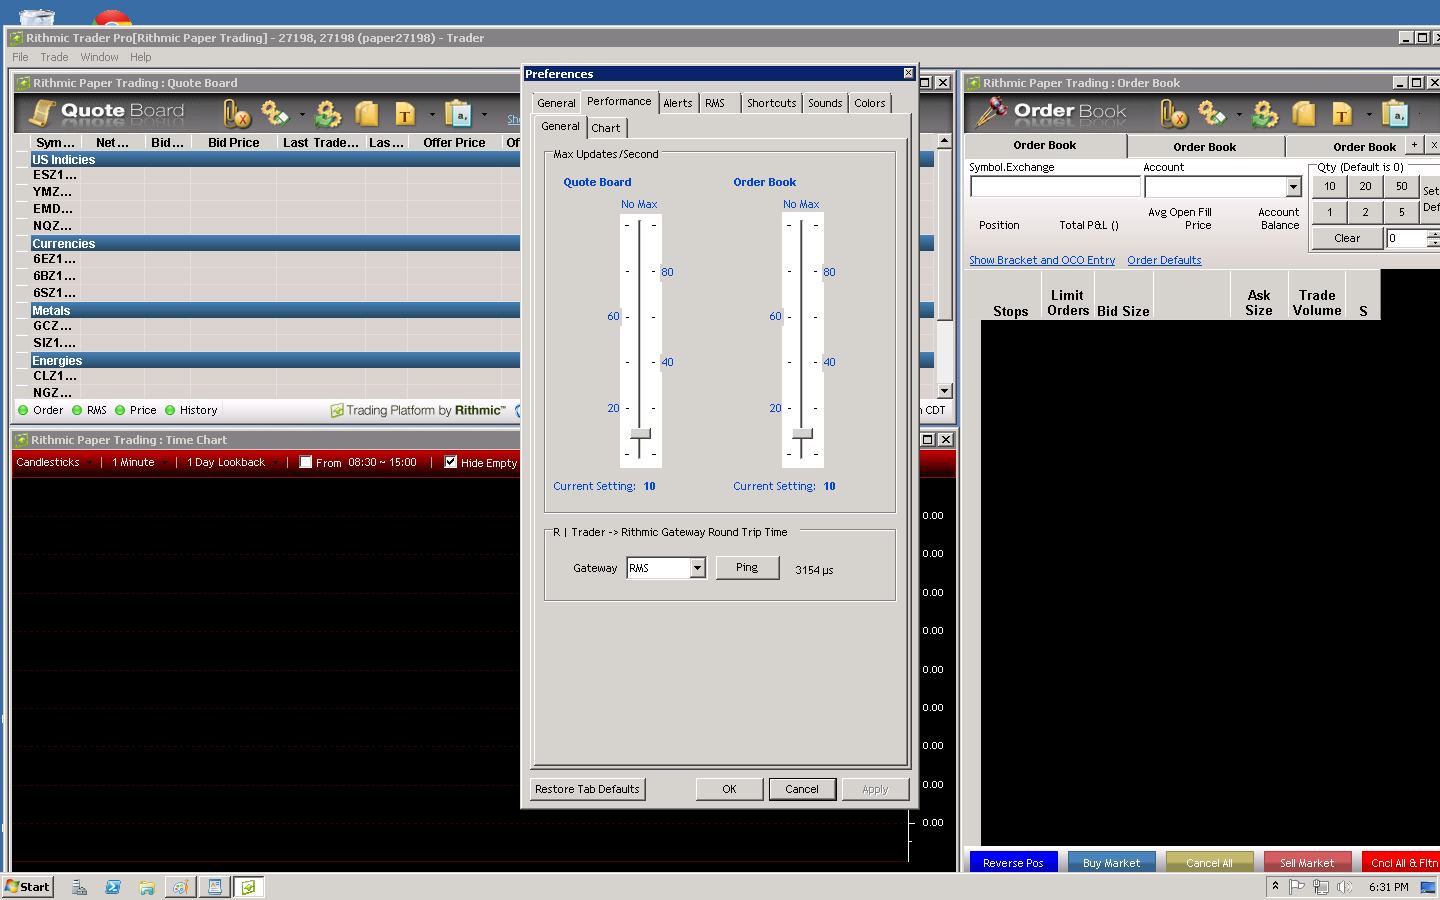
Task: Add a new Order Book tab with plus button
Action: 1414,145
